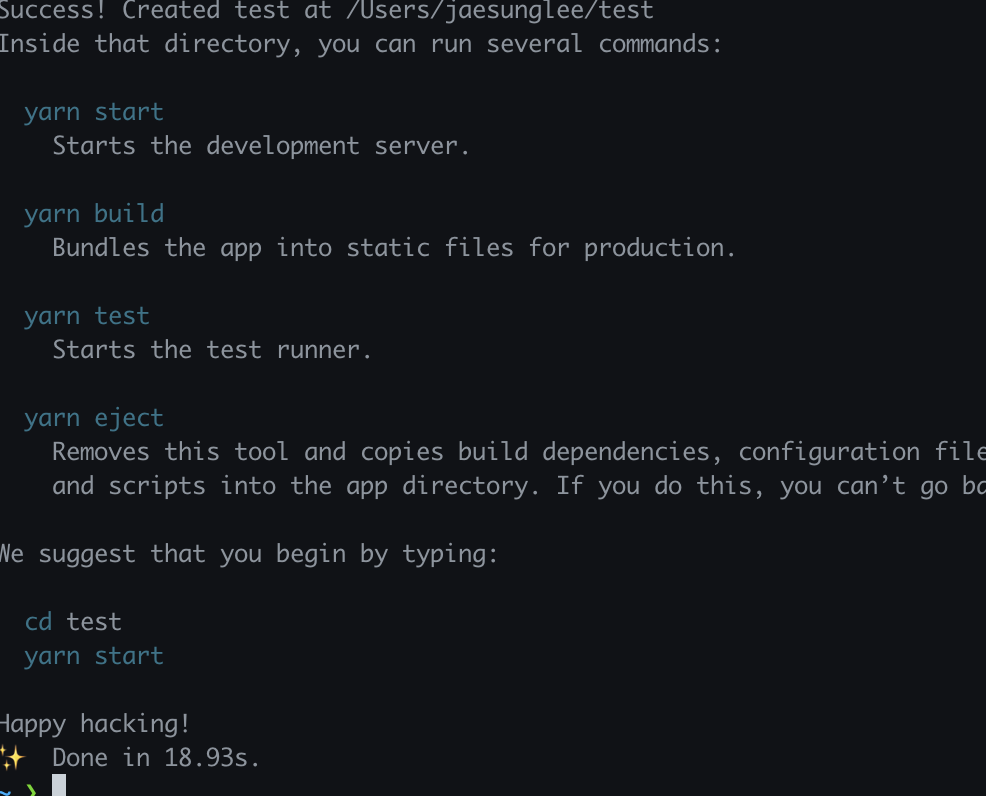
Task: Click the first yarn start command heading
Action: pos(94,112)
